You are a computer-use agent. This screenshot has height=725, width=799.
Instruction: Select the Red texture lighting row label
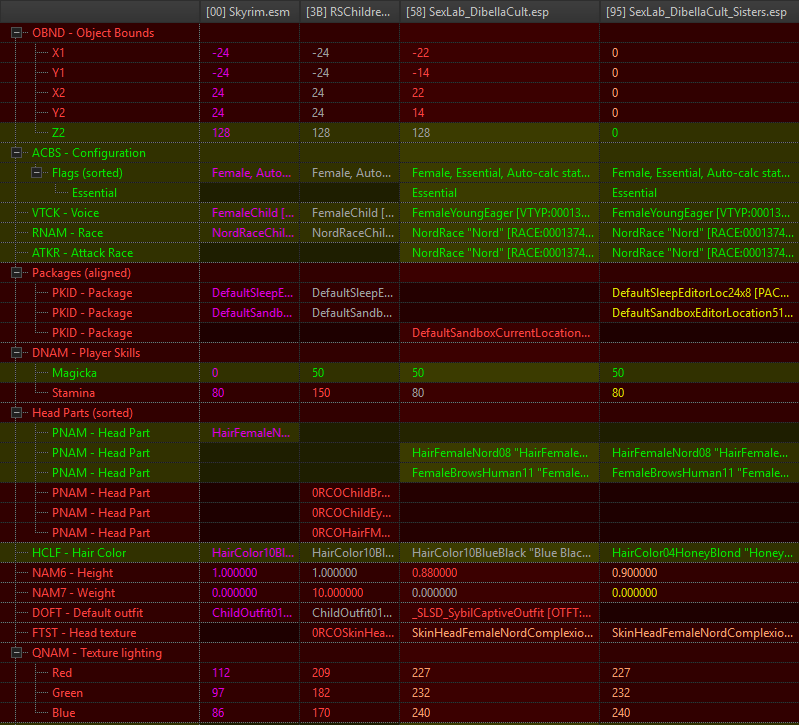[62, 673]
